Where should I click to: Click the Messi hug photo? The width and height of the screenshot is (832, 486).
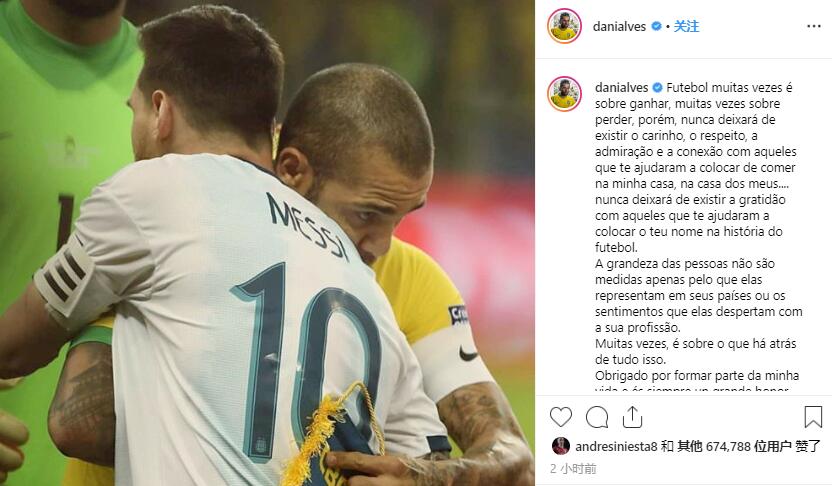267,243
